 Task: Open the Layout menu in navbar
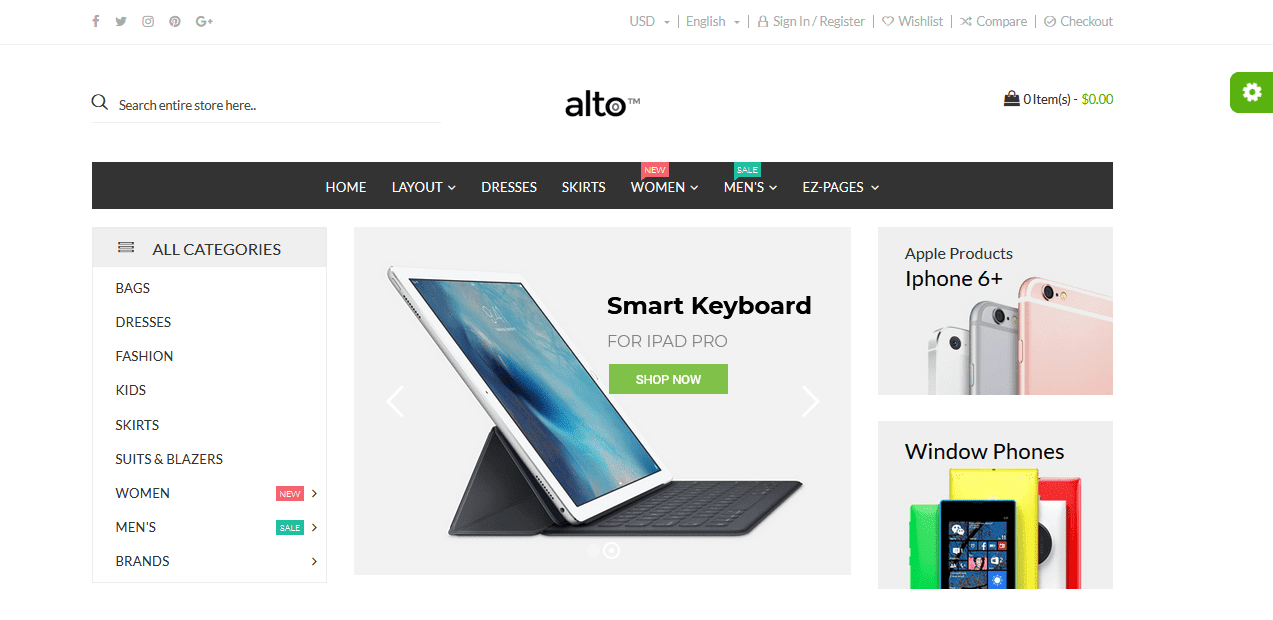click(424, 187)
